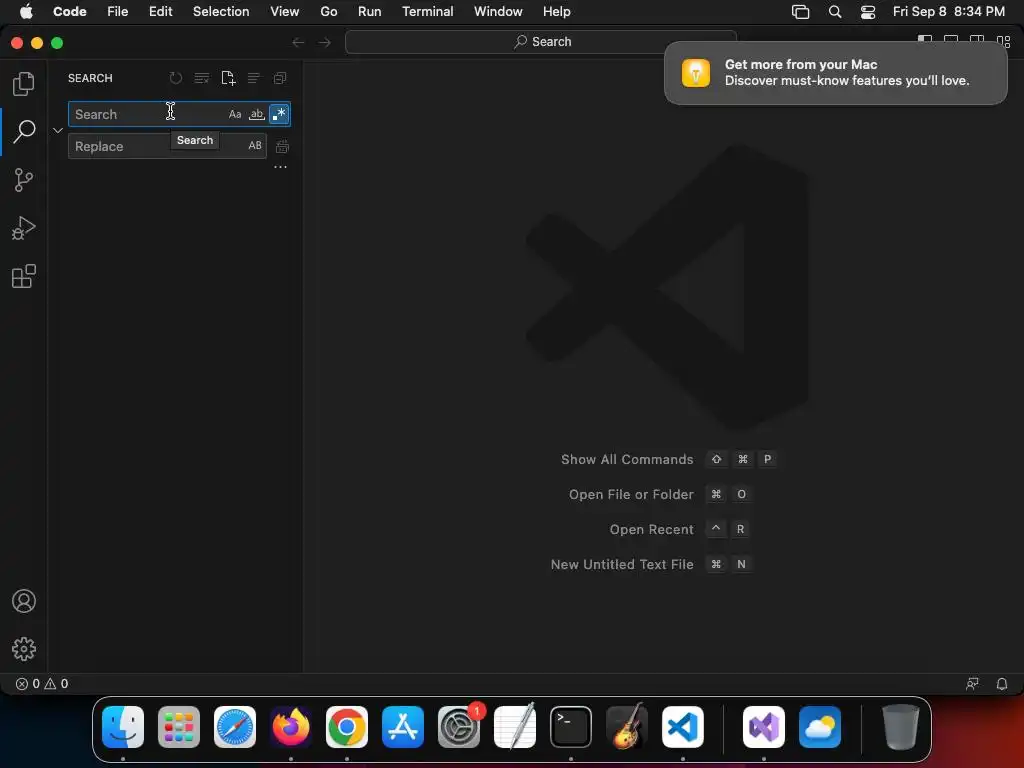Open GarageBand from the Dock

point(627,727)
